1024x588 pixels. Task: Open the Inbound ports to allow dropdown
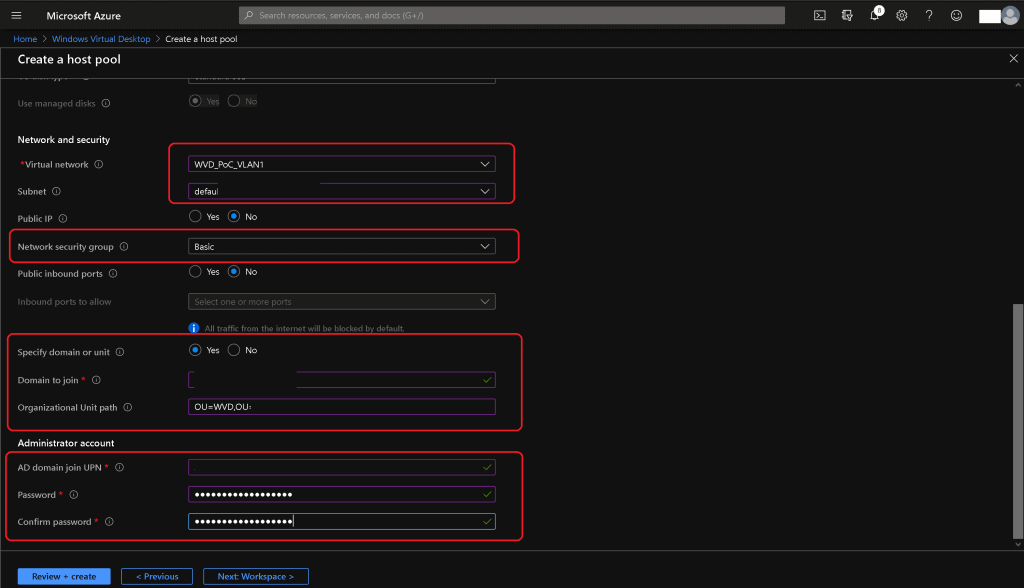pyautogui.click(x=342, y=302)
